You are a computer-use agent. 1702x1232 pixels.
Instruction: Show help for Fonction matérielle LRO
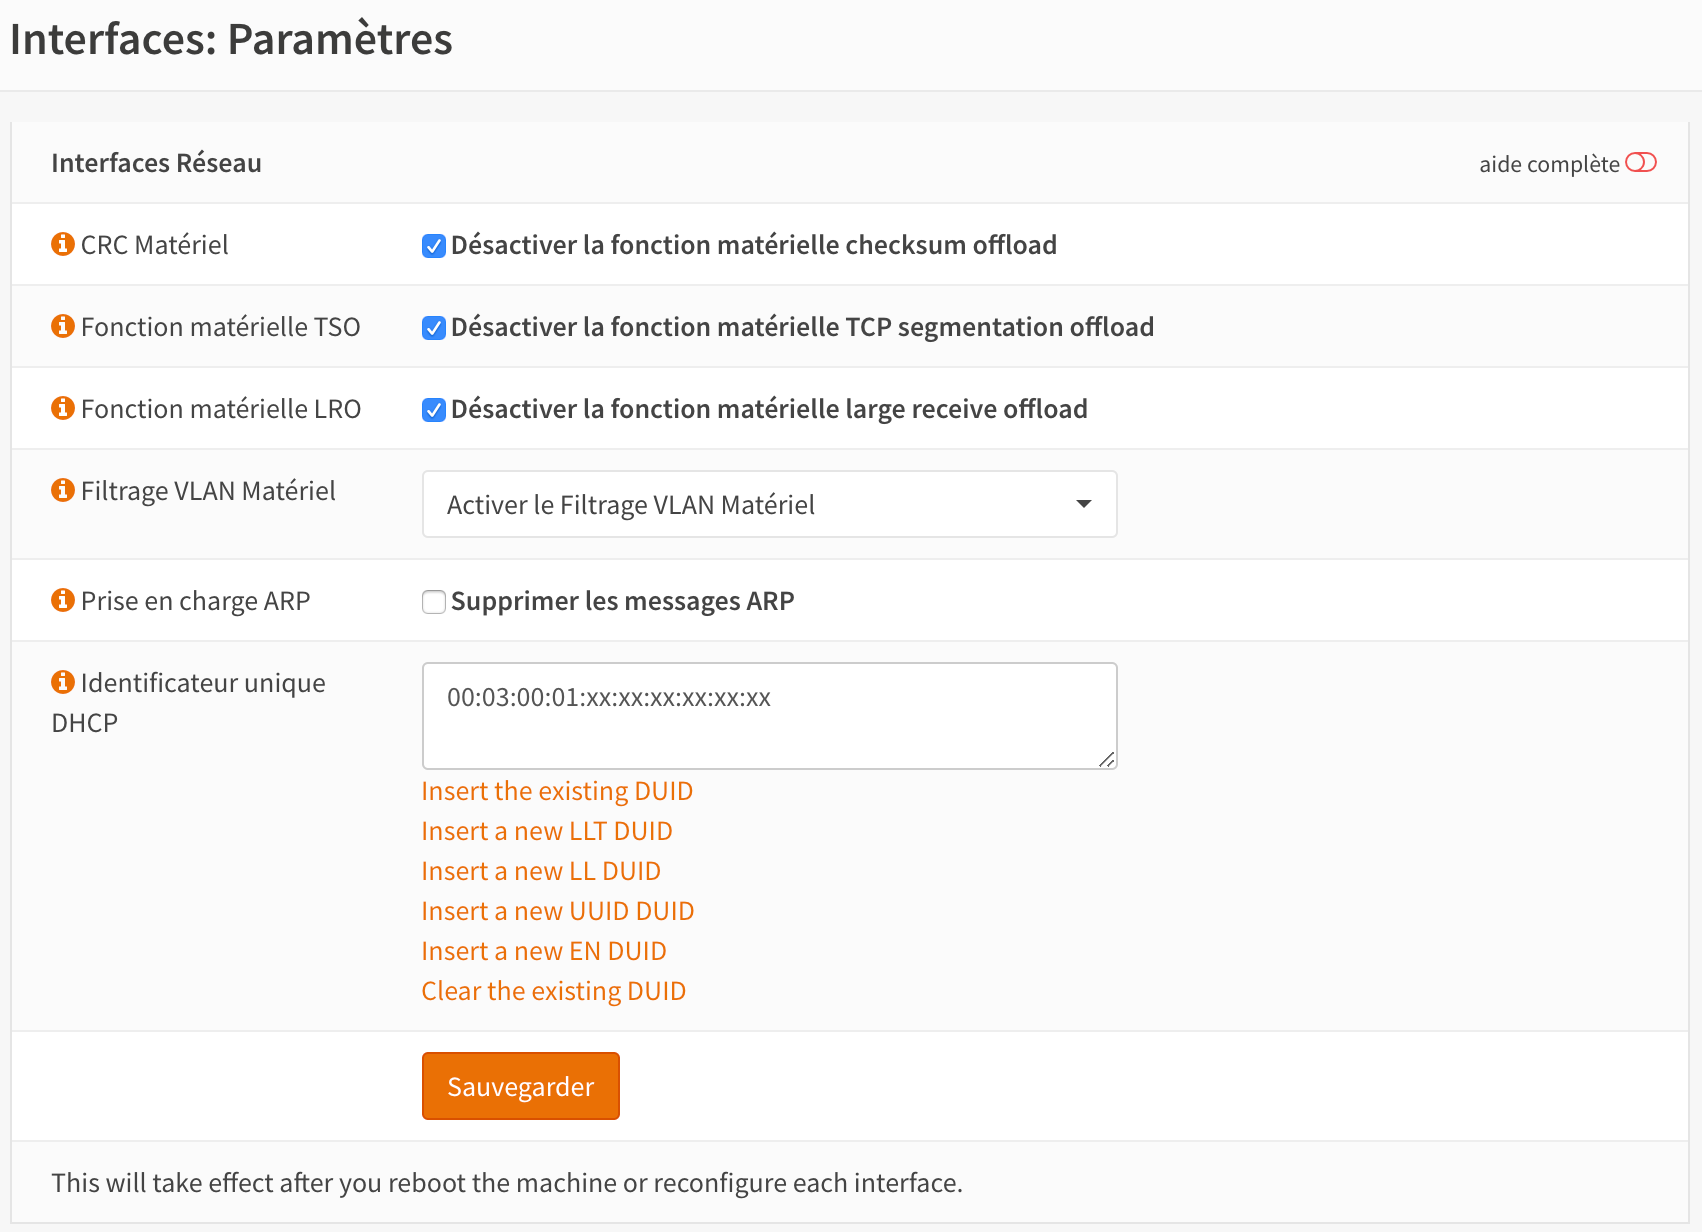[x=63, y=408]
